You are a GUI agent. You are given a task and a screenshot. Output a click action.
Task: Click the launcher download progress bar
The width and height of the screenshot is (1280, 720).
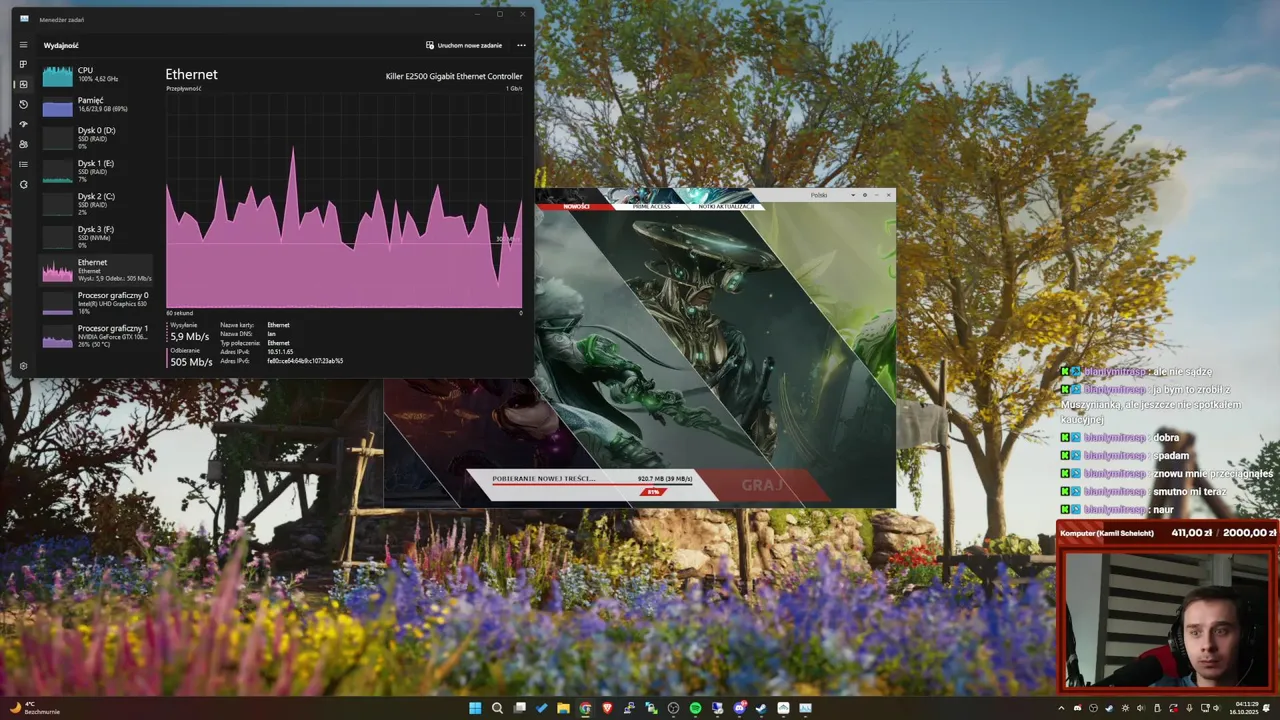point(592,485)
